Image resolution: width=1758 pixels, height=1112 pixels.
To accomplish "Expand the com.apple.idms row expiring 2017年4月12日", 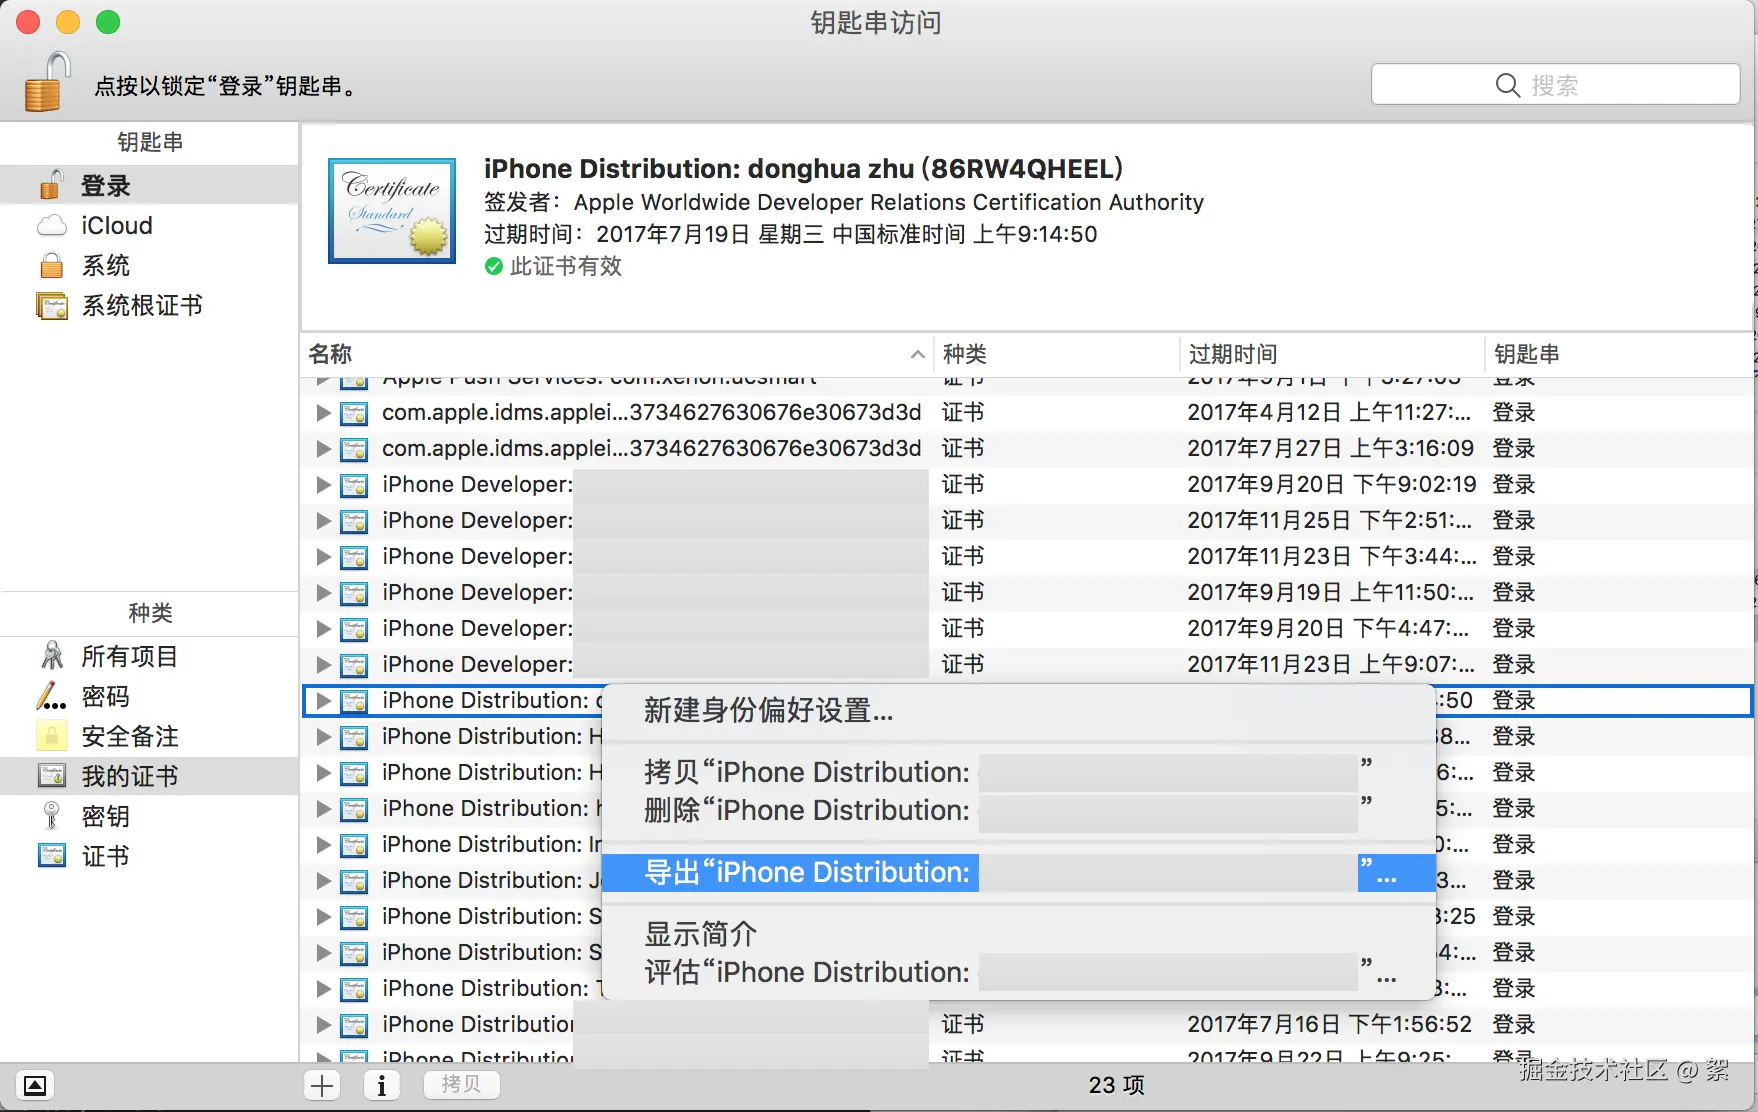I will [x=323, y=413].
